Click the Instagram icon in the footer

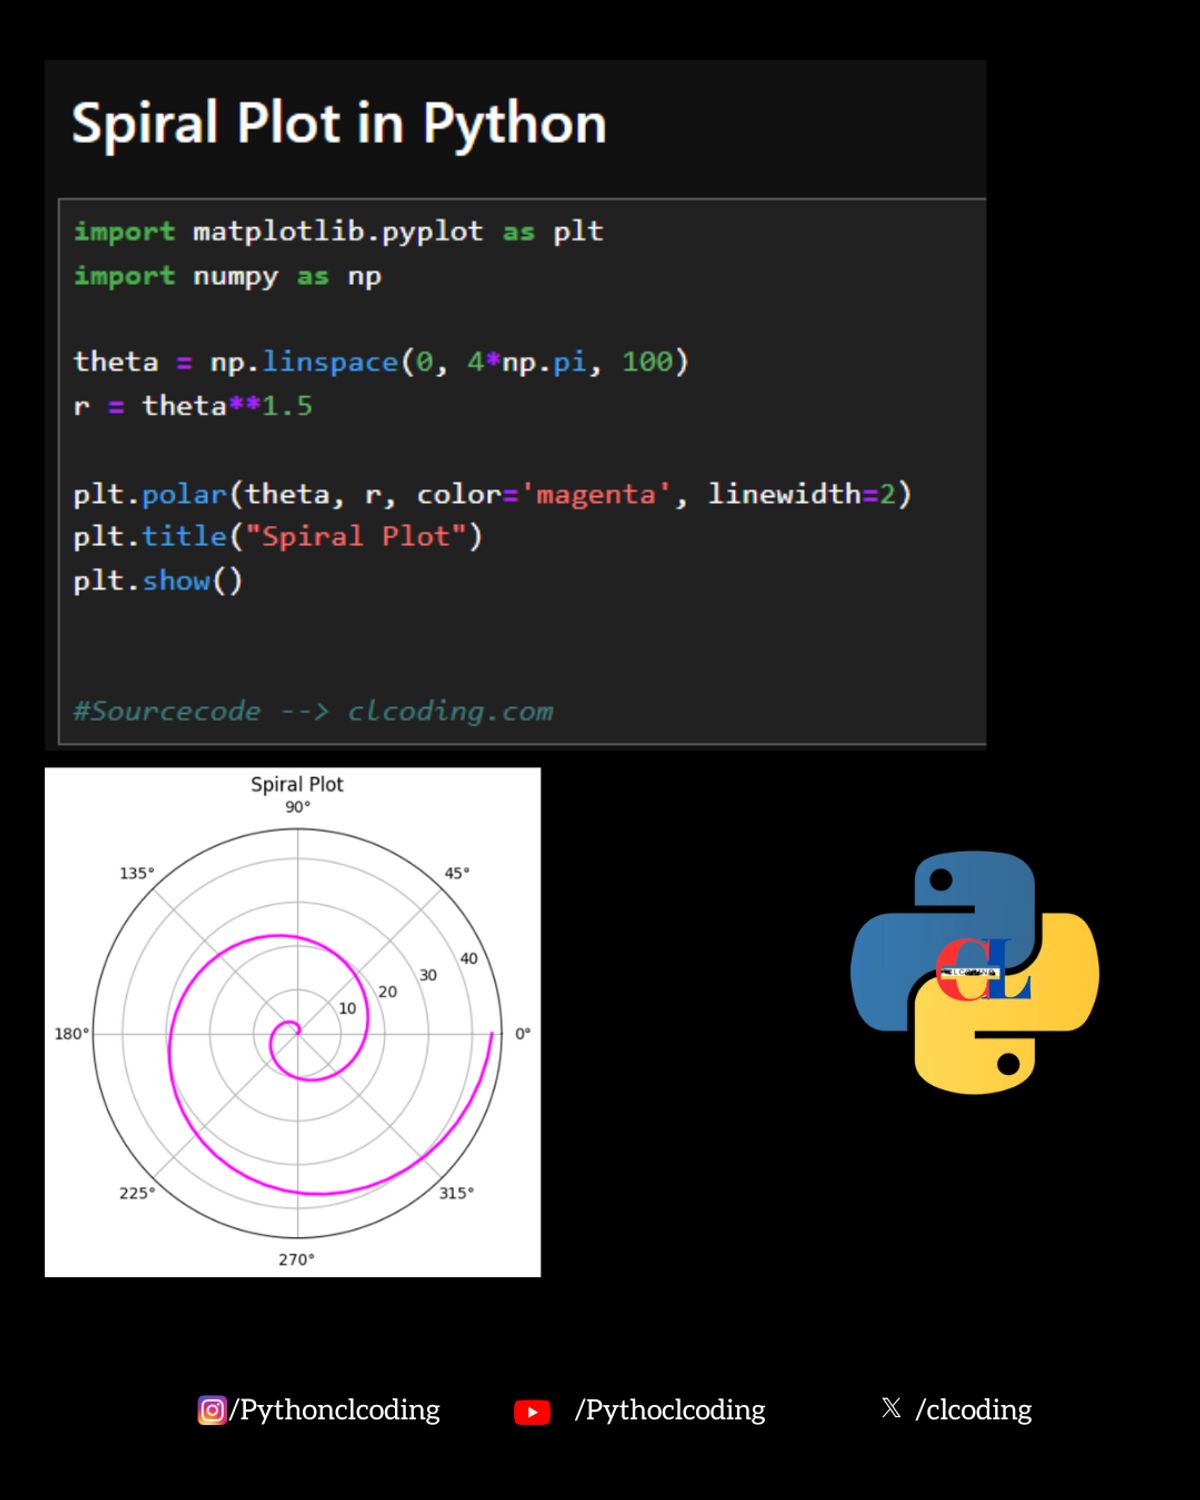(x=212, y=1410)
